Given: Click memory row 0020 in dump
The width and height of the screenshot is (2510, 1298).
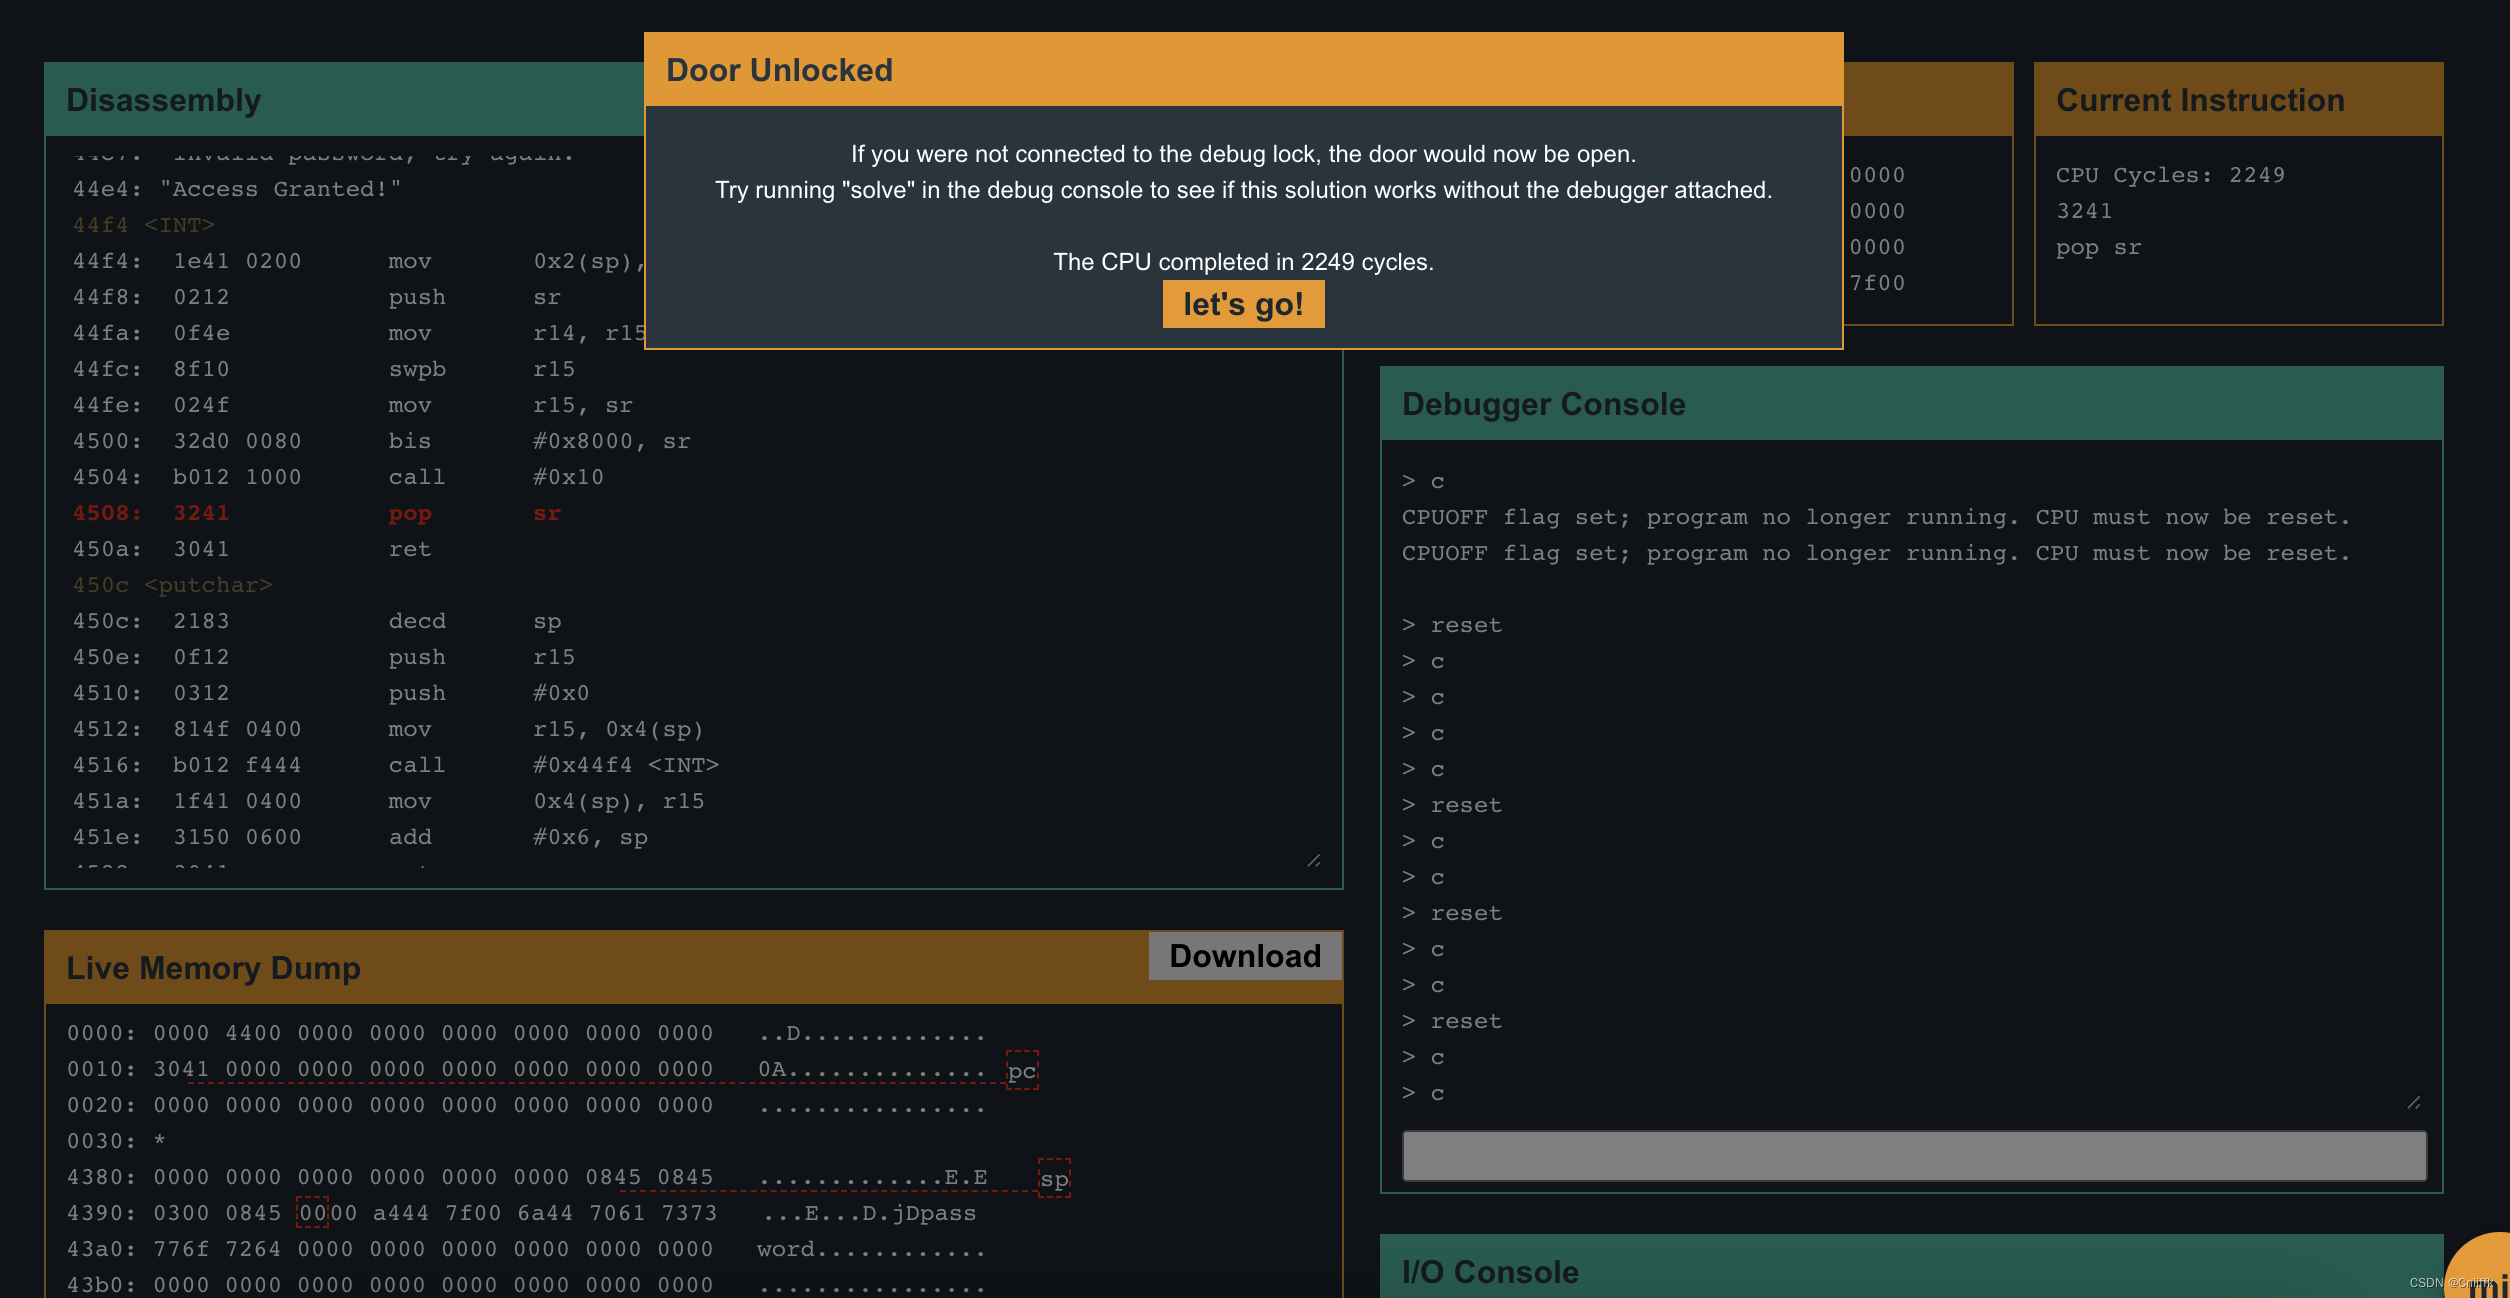Looking at the screenshot, I should [x=527, y=1105].
